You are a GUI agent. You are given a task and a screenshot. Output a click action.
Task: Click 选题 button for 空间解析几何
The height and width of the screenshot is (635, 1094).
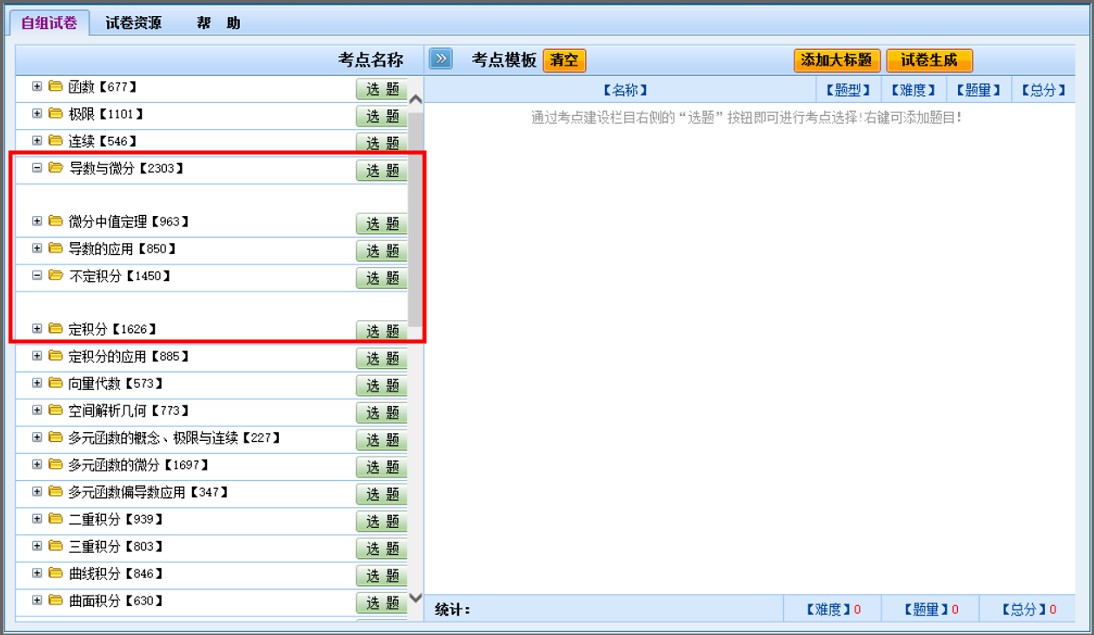382,412
